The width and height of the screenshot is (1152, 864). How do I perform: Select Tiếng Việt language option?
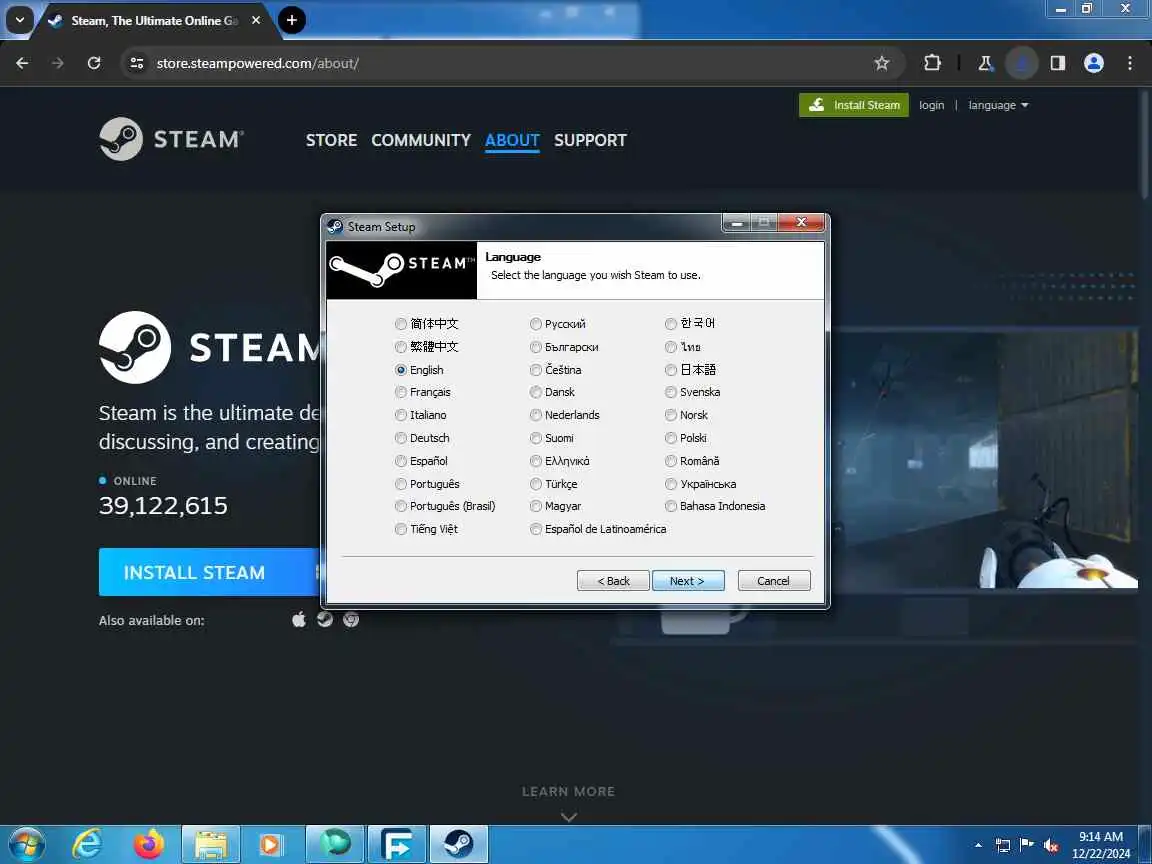tap(400, 529)
